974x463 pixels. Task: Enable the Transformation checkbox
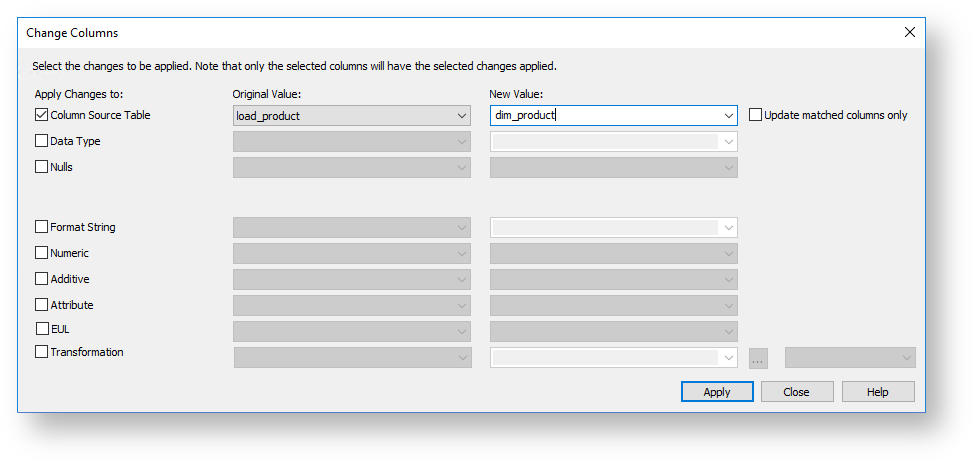(41, 352)
